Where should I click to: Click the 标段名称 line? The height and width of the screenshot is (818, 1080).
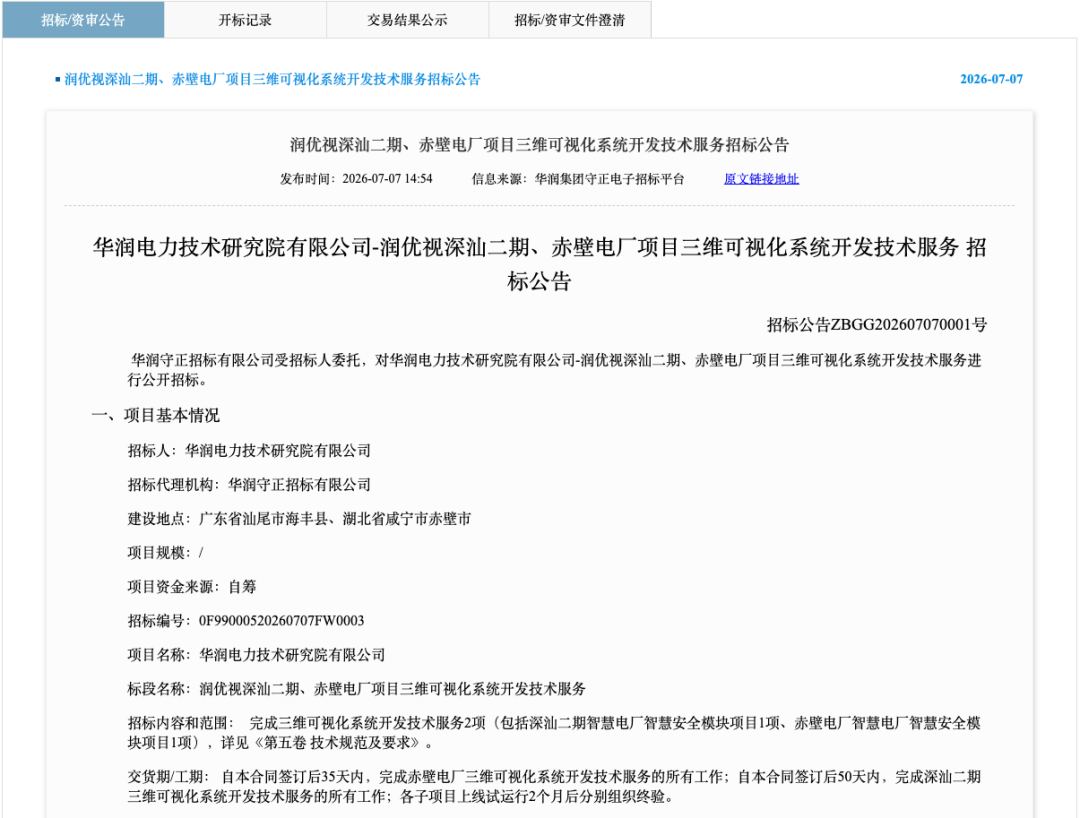coord(357,689)
